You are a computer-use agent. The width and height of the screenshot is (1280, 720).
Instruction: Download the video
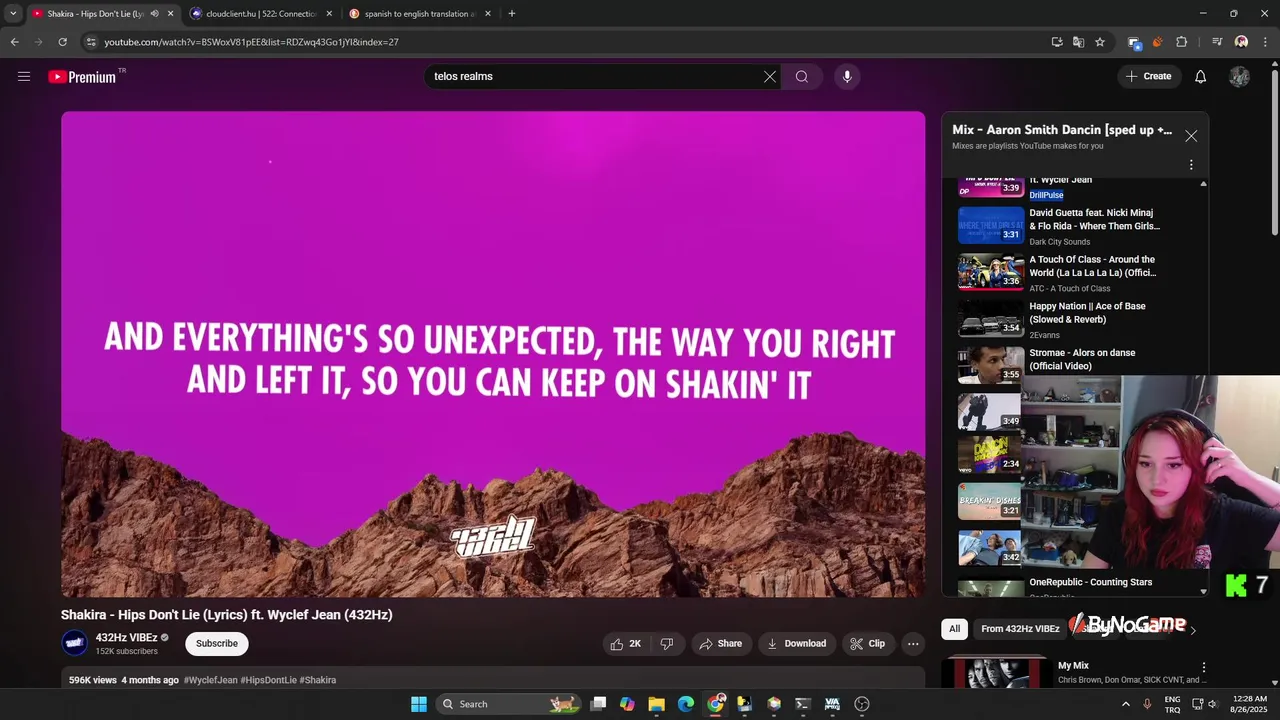(797, 644)
